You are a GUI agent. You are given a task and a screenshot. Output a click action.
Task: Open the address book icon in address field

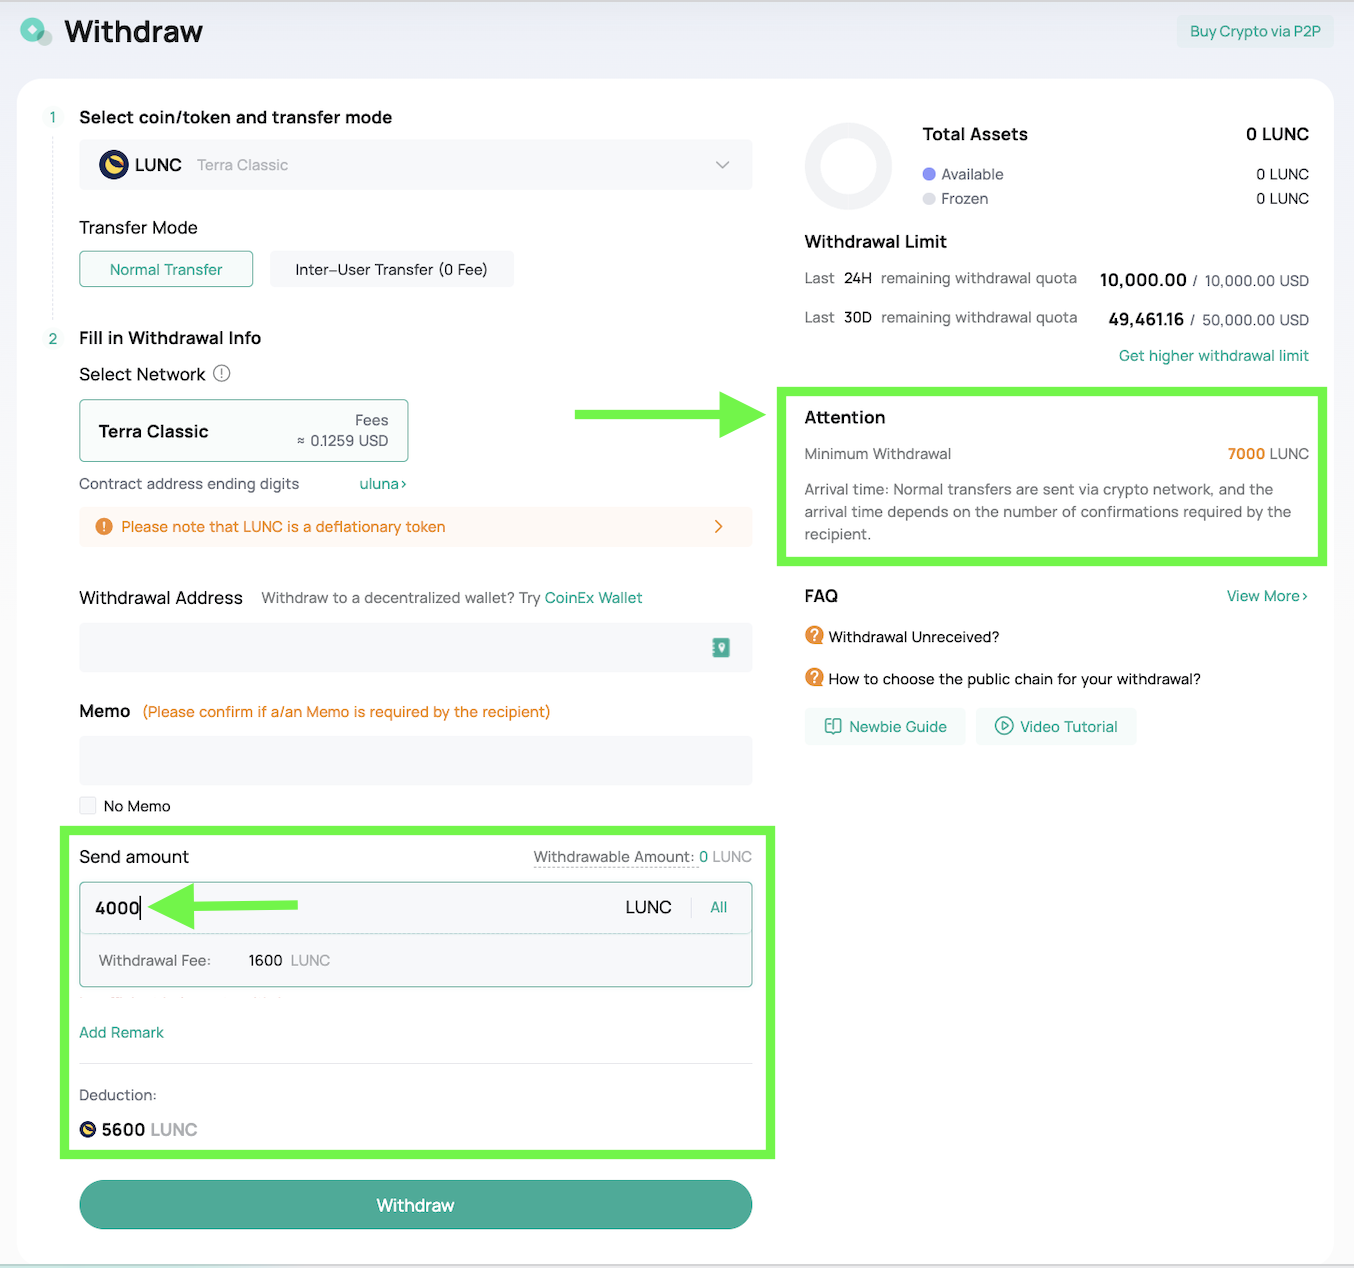point(721,648)
